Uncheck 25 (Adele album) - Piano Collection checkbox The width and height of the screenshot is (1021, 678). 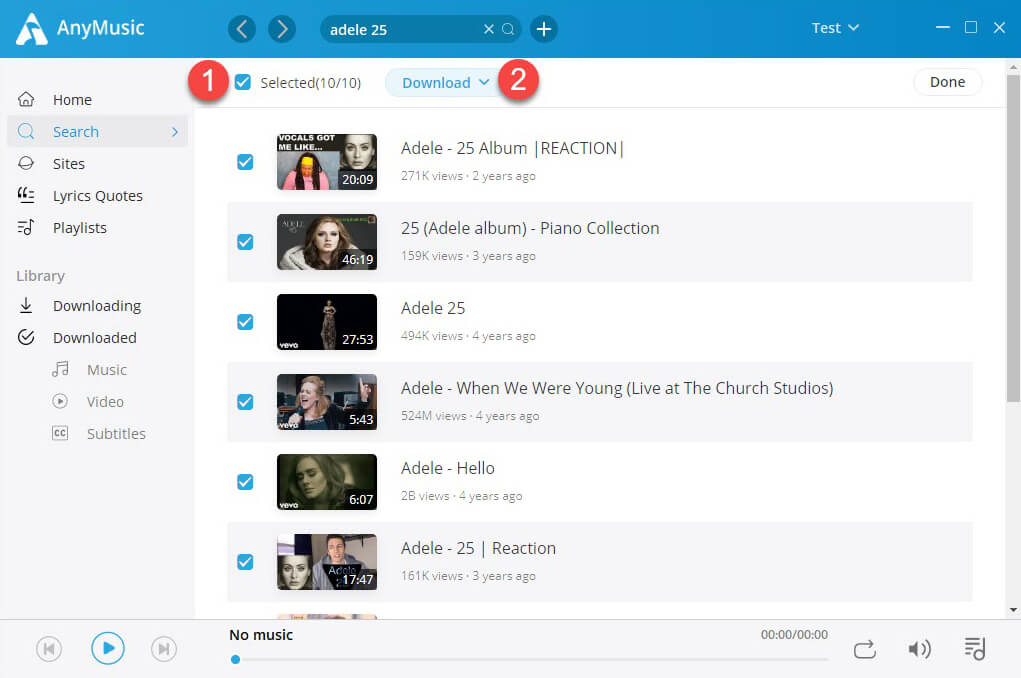coord(245,242)
